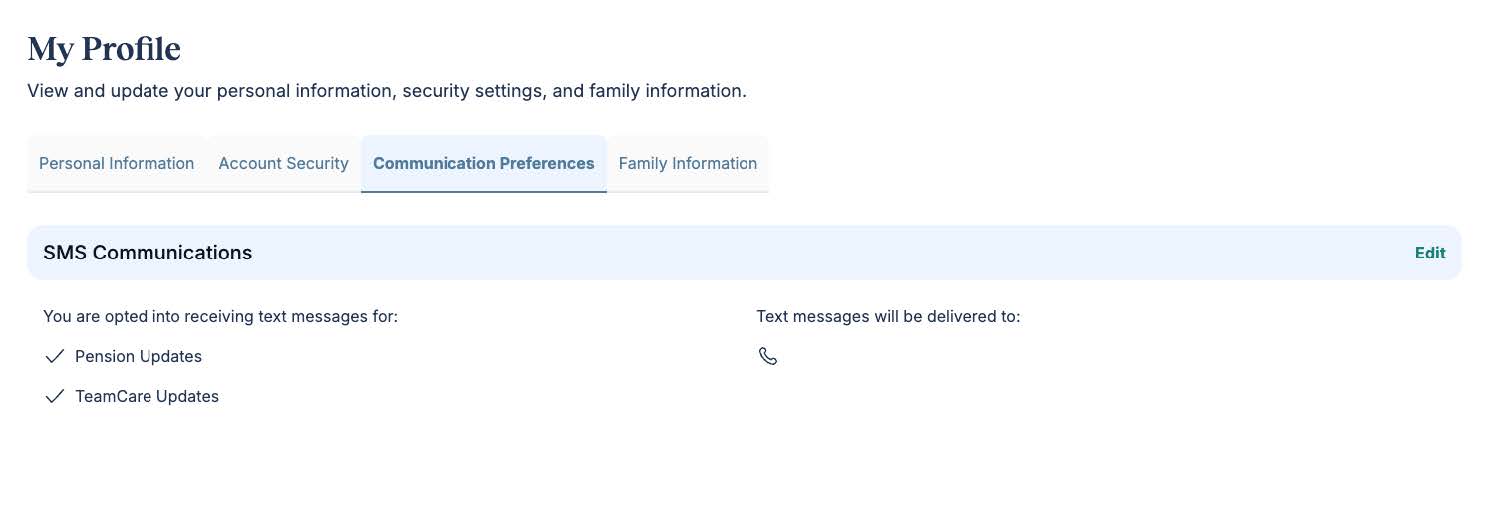Switch to the Account Security tab
Viewport: 1495px width, 517px height.
[283, 163]
